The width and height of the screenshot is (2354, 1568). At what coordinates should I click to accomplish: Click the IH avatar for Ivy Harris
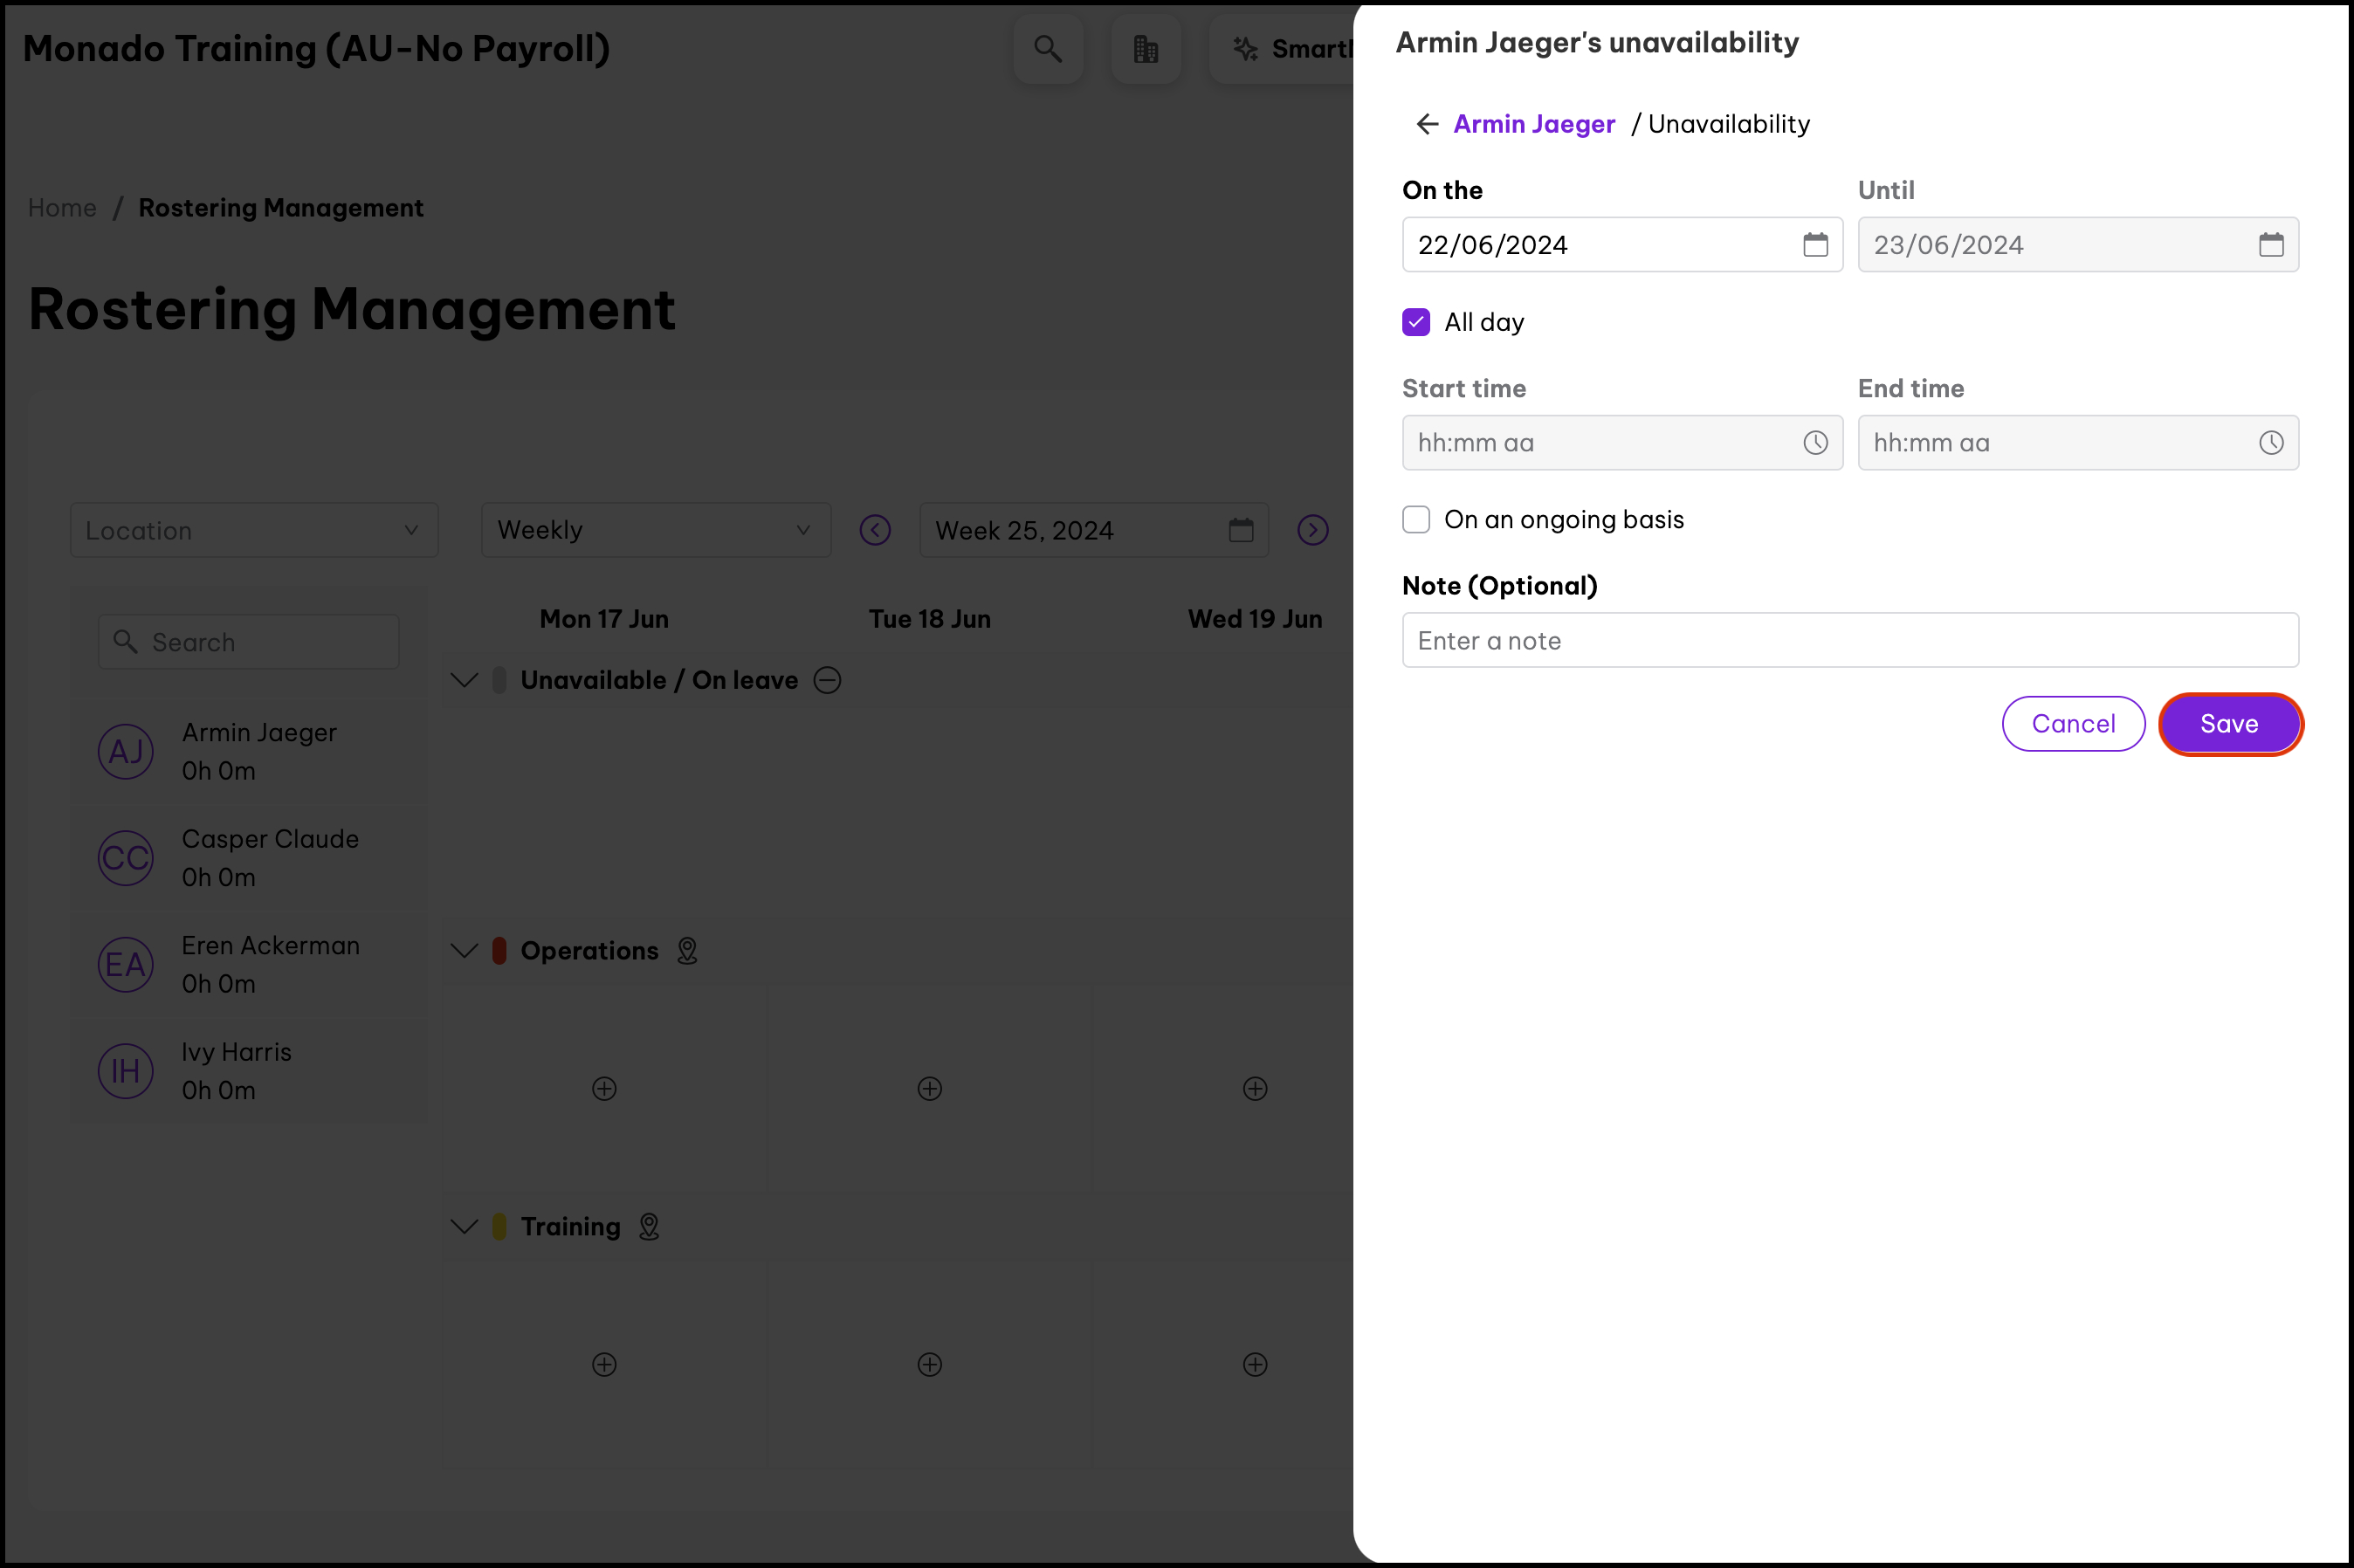(x=126, y=1071)
